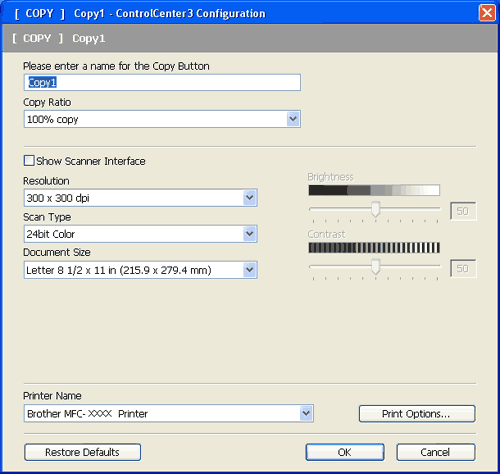Expand the Document Size dropdown arrow
Screen dimensions: 500x474
[250, 270]
